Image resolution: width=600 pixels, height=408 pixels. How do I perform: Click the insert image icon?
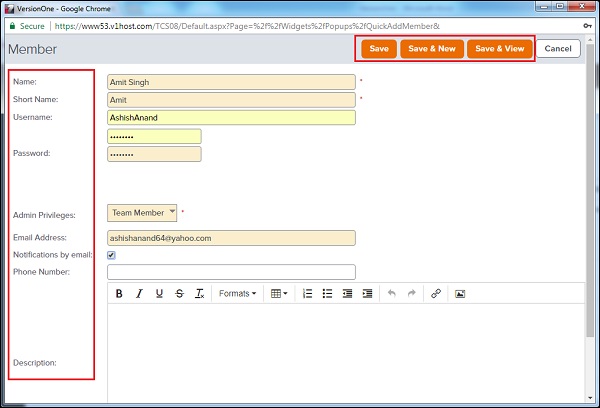pos(460,294)
